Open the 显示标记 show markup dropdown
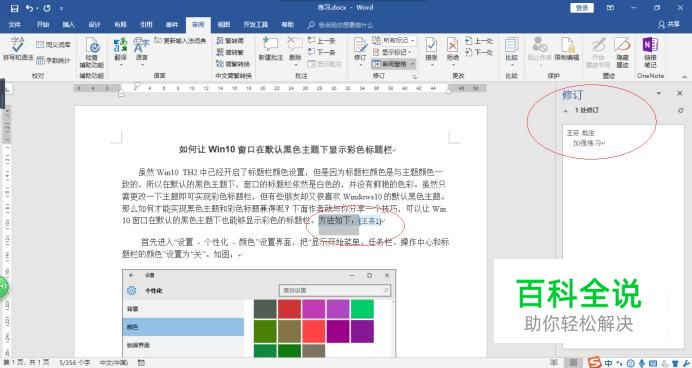This screenshot has width=692, height=368. point(392,52)
